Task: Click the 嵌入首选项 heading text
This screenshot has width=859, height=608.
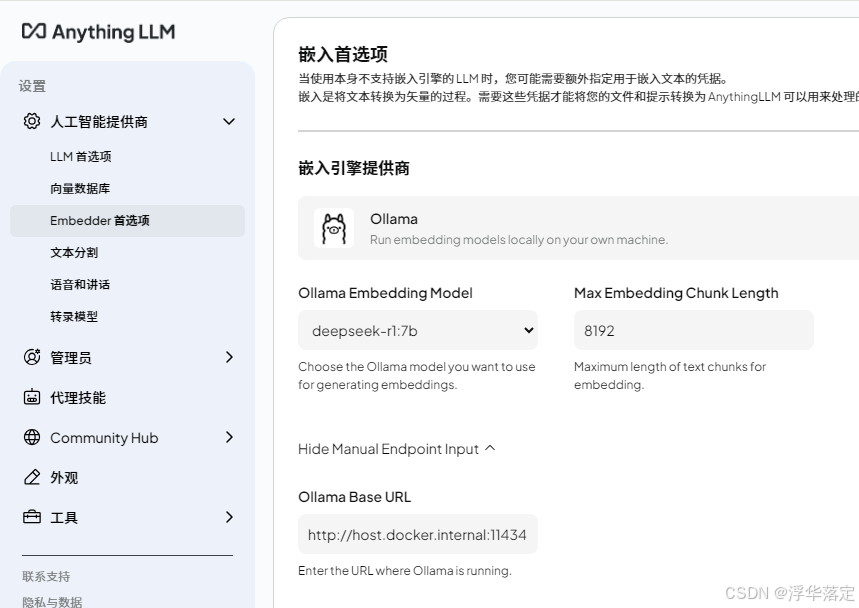Action: pyautogui.click(x=343, y=54)
